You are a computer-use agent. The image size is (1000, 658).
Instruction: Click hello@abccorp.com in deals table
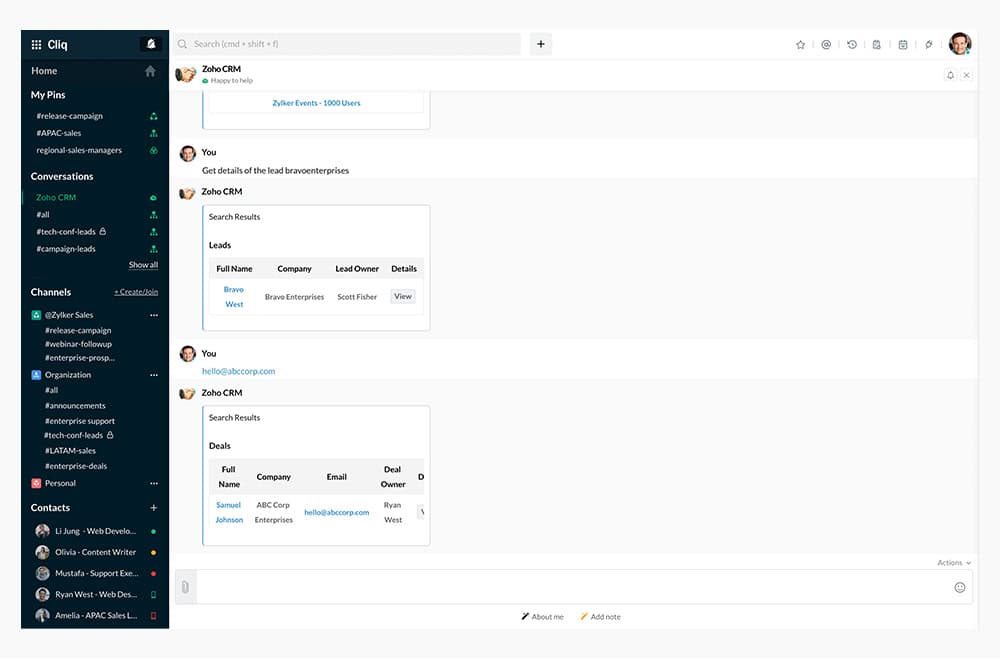coord(337,513)
